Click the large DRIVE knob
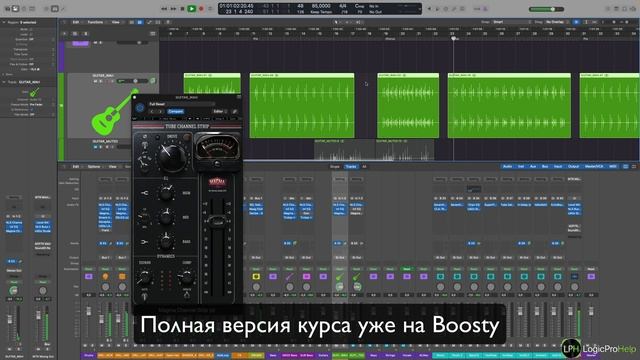Screen dimensions: 640x360 click(171, 157)
